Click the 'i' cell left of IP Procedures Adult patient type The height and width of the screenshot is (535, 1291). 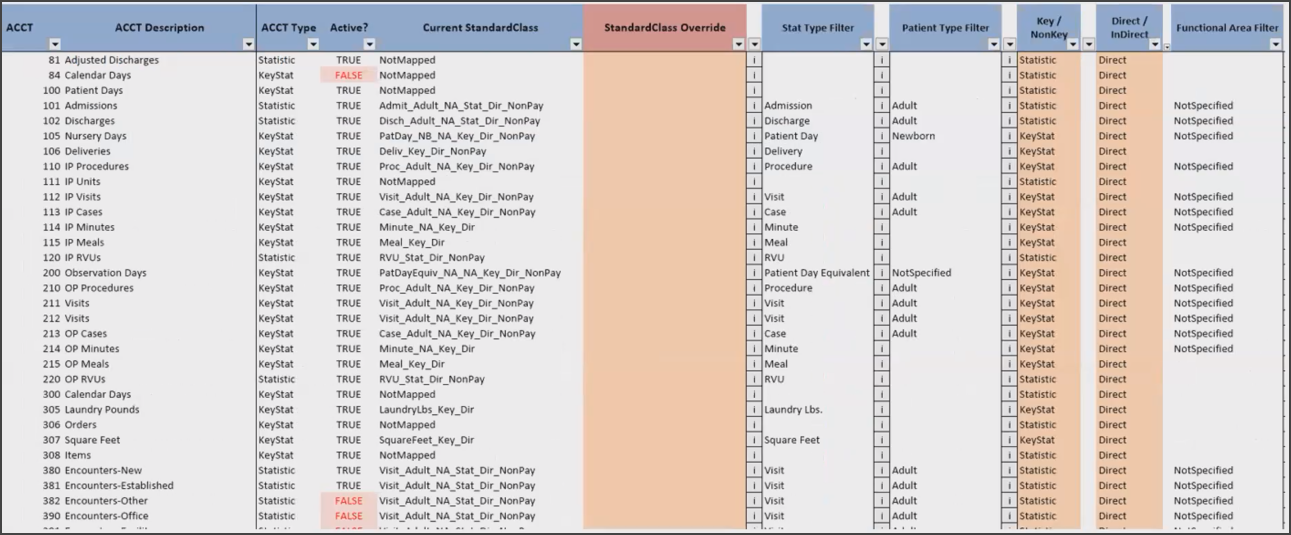point(882,166)
